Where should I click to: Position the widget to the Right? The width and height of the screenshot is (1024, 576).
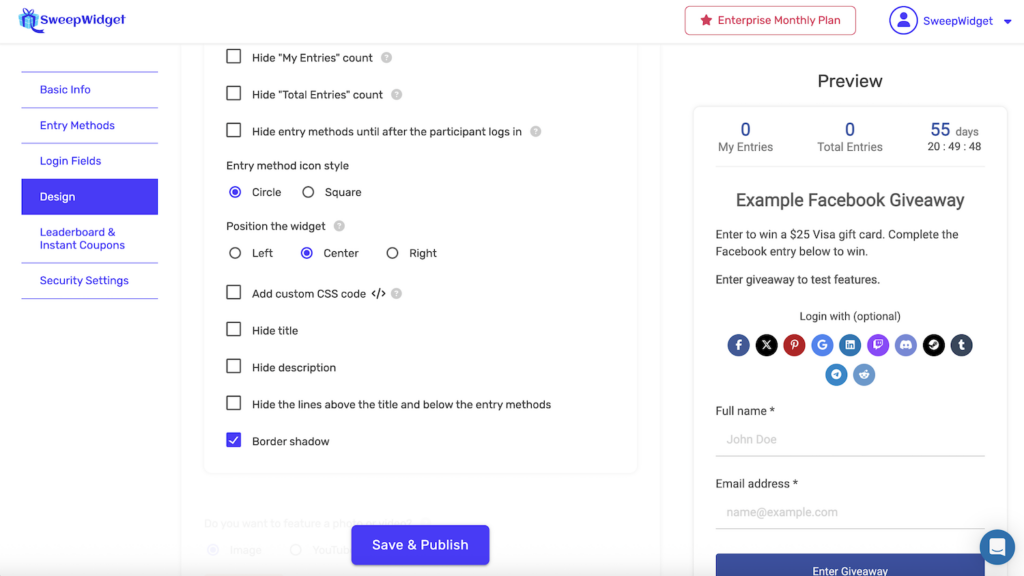pyautogui.click(x=393, y=253)
